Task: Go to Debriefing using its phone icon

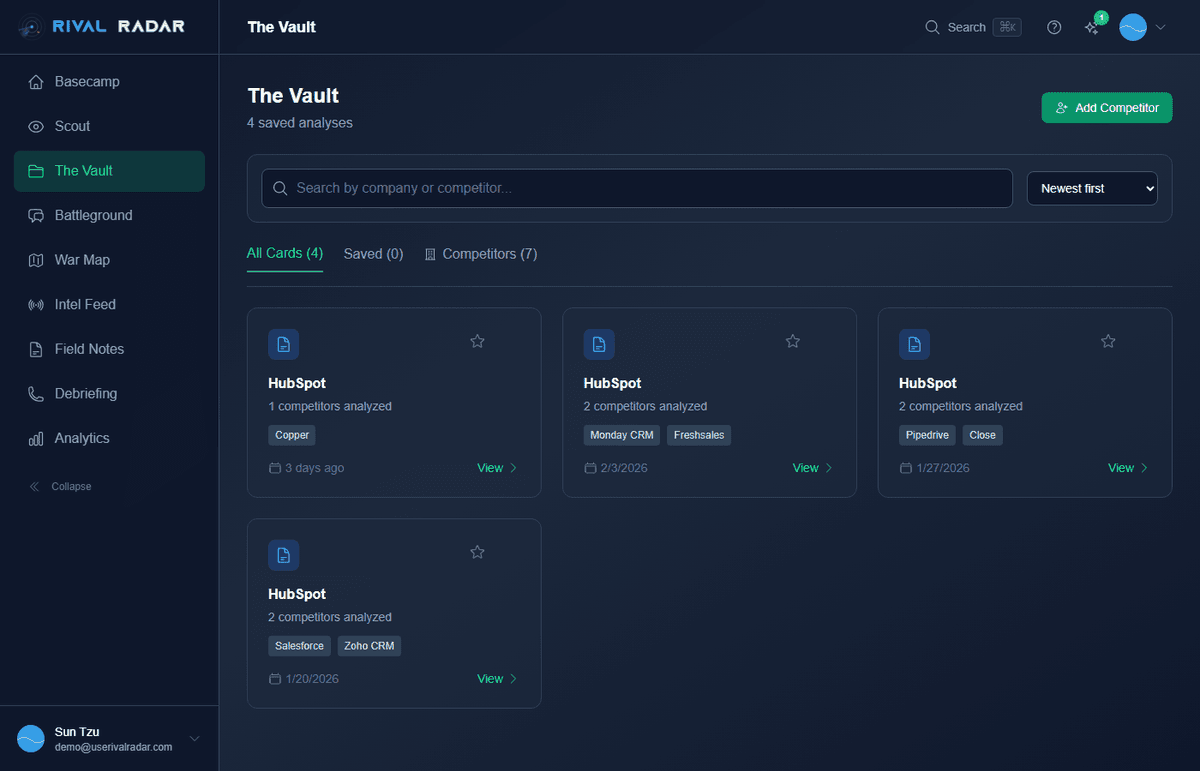Action: [x=35, y=393]
